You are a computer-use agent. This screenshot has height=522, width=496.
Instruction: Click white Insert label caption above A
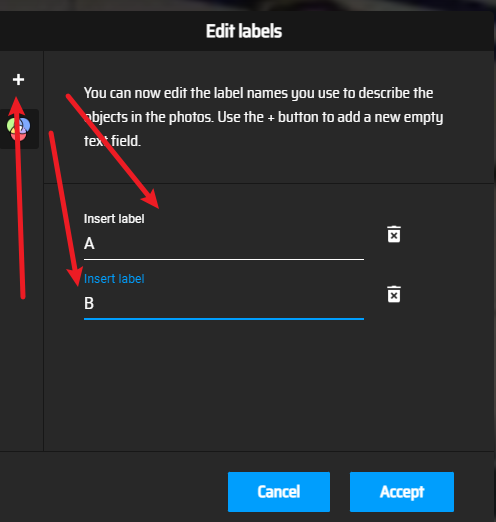[114, 219]
